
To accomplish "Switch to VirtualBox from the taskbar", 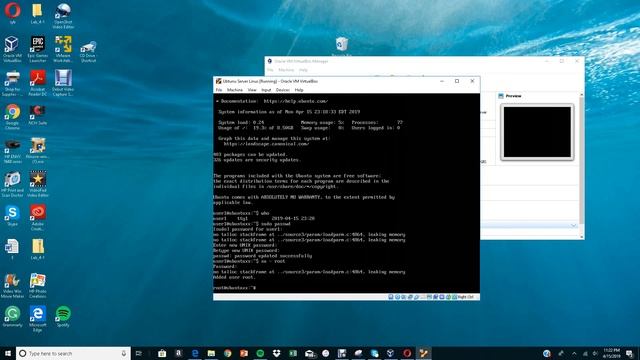I will coord(391,353).
